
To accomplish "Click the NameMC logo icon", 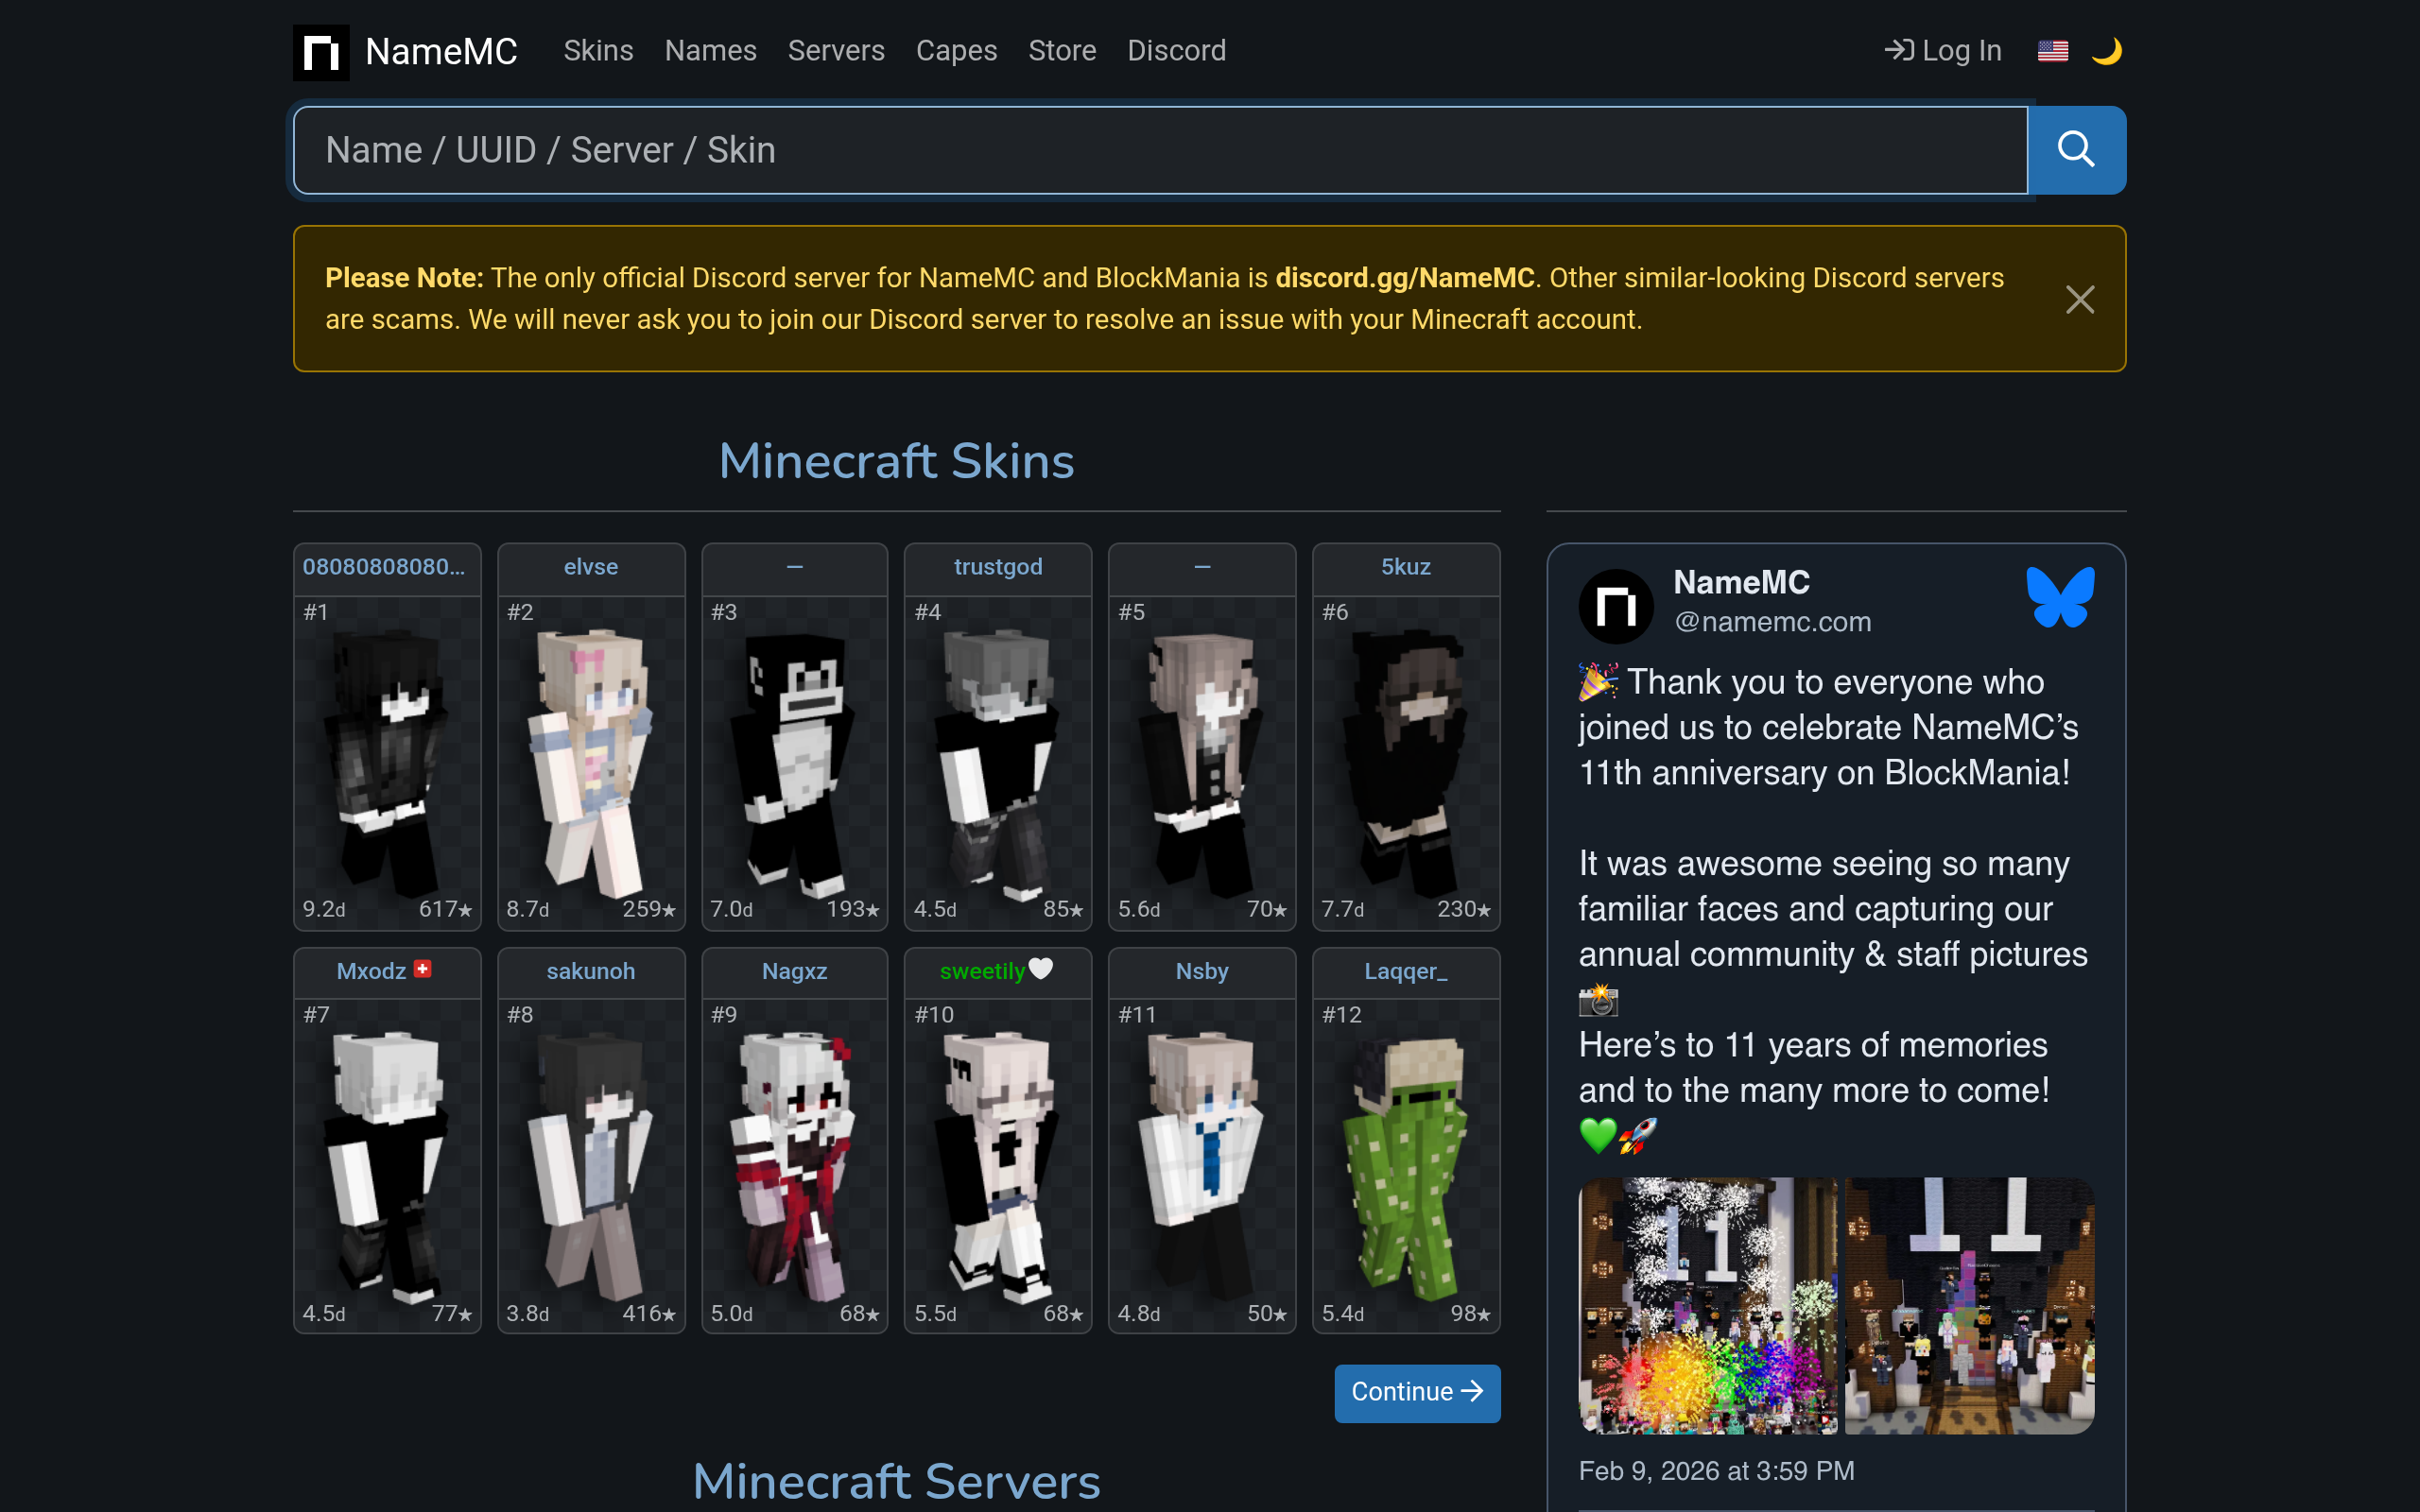I will tap(321, 52).
